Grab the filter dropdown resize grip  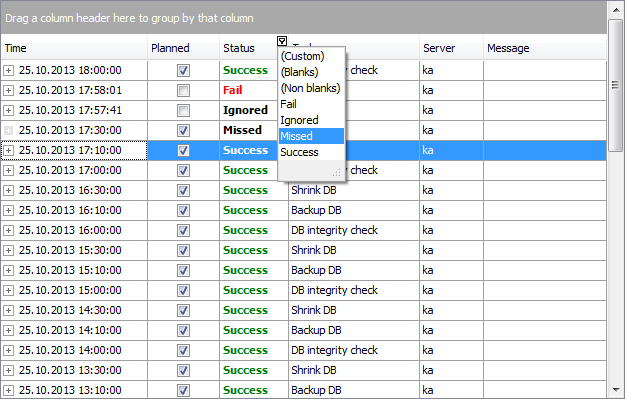click(x=337, y=172)
